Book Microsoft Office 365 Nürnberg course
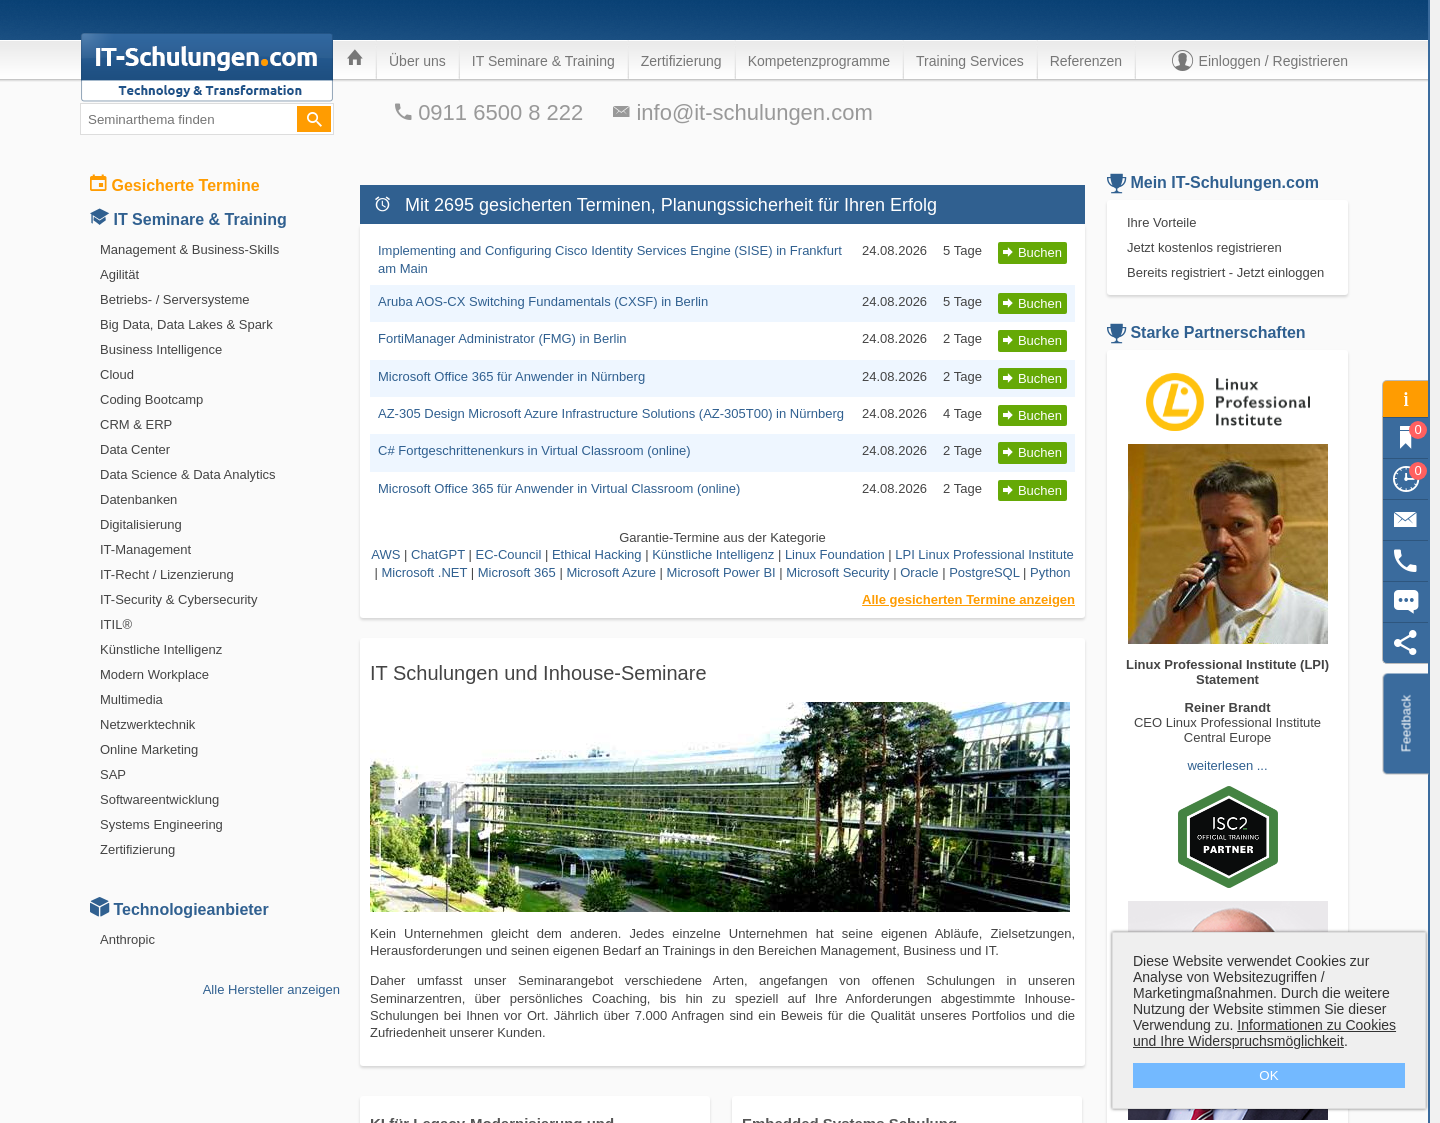The image size is (1440, 1123). click(1032, 379)
